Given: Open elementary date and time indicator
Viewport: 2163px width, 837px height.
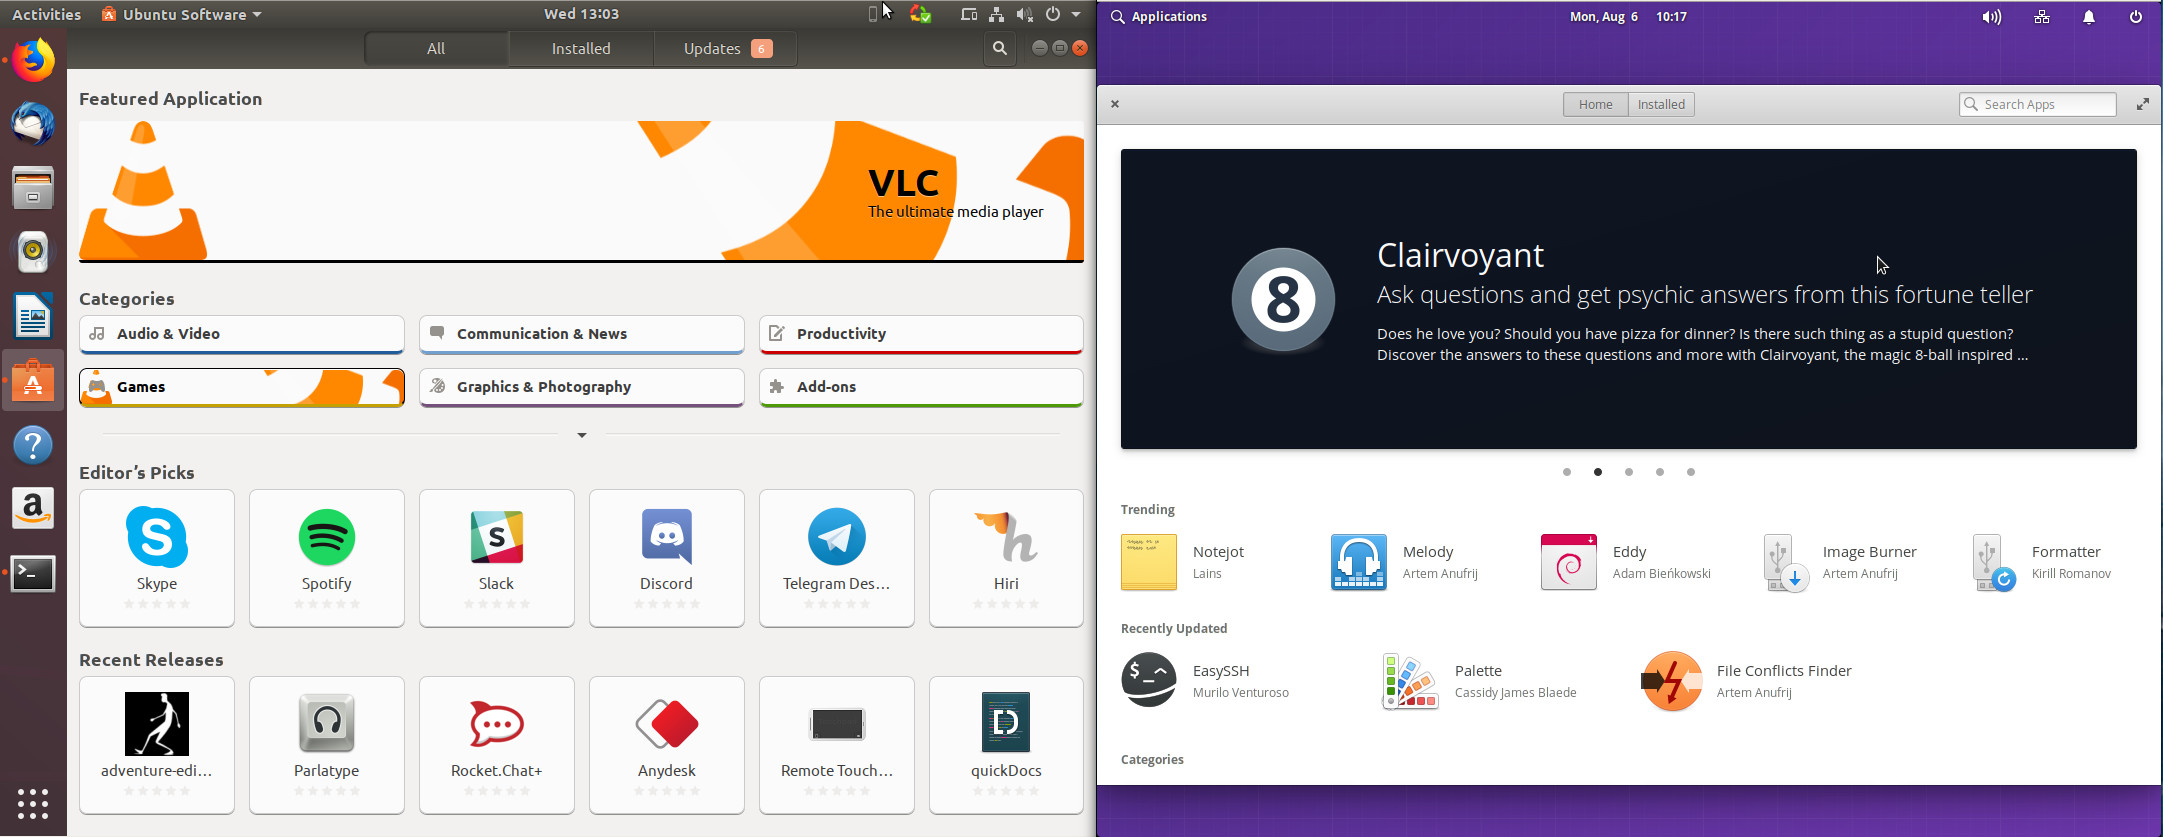Looking at the screenshot, I should tap(1628, 17).
